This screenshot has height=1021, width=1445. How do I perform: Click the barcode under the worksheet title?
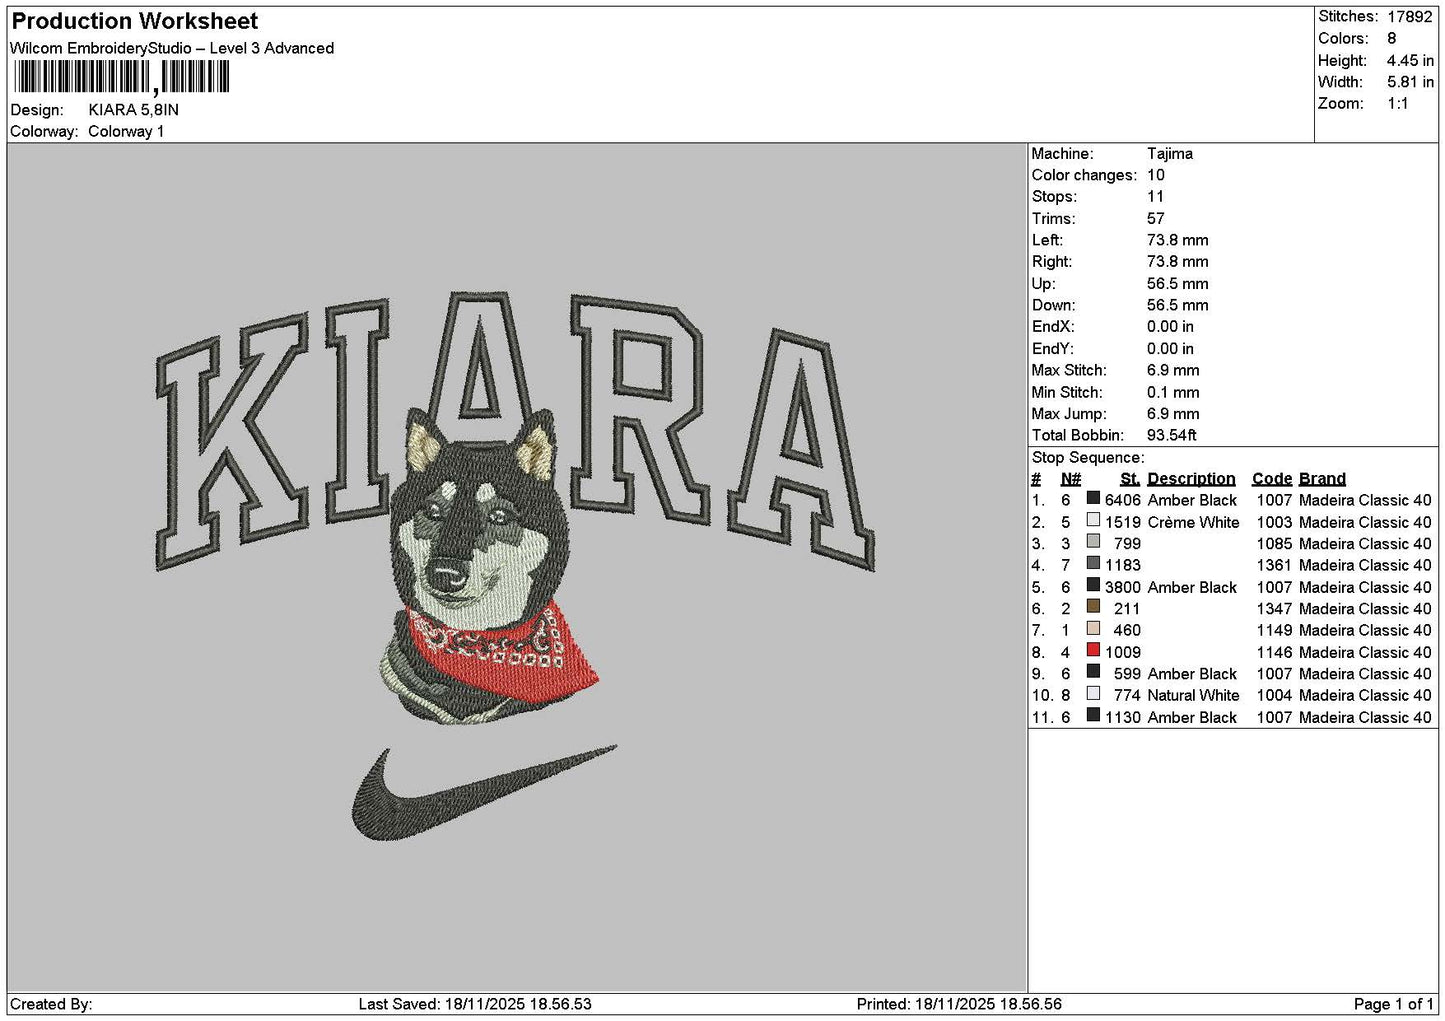(122, 77)
